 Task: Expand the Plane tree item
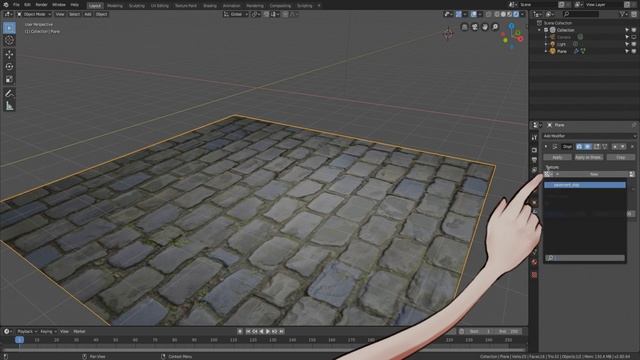pos(546,51)
